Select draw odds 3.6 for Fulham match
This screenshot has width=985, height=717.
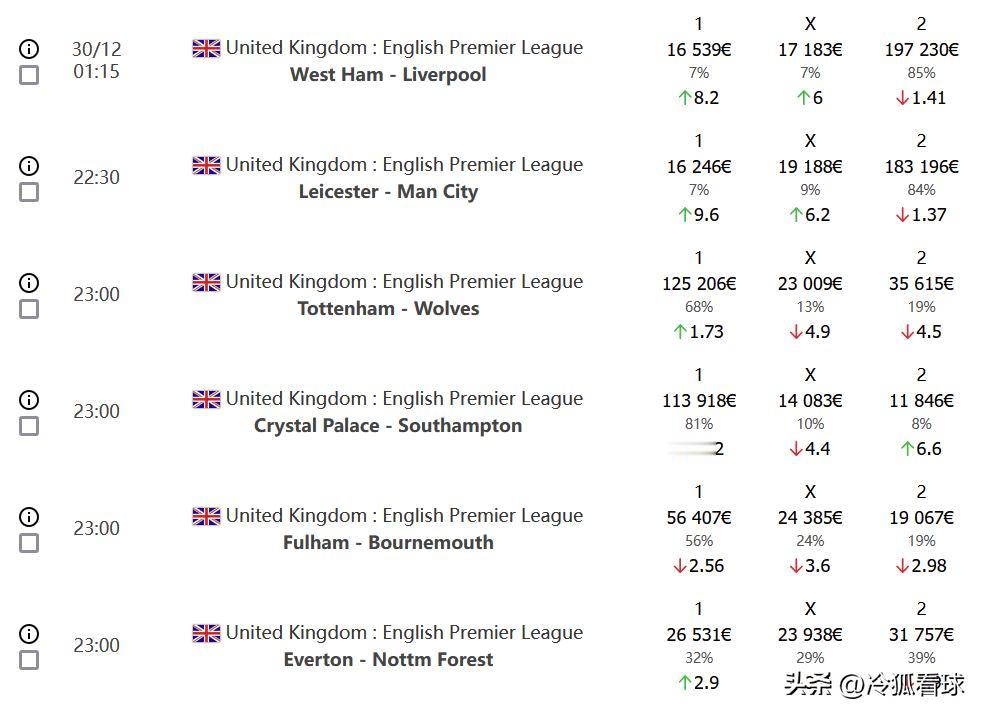coord(810,566)
